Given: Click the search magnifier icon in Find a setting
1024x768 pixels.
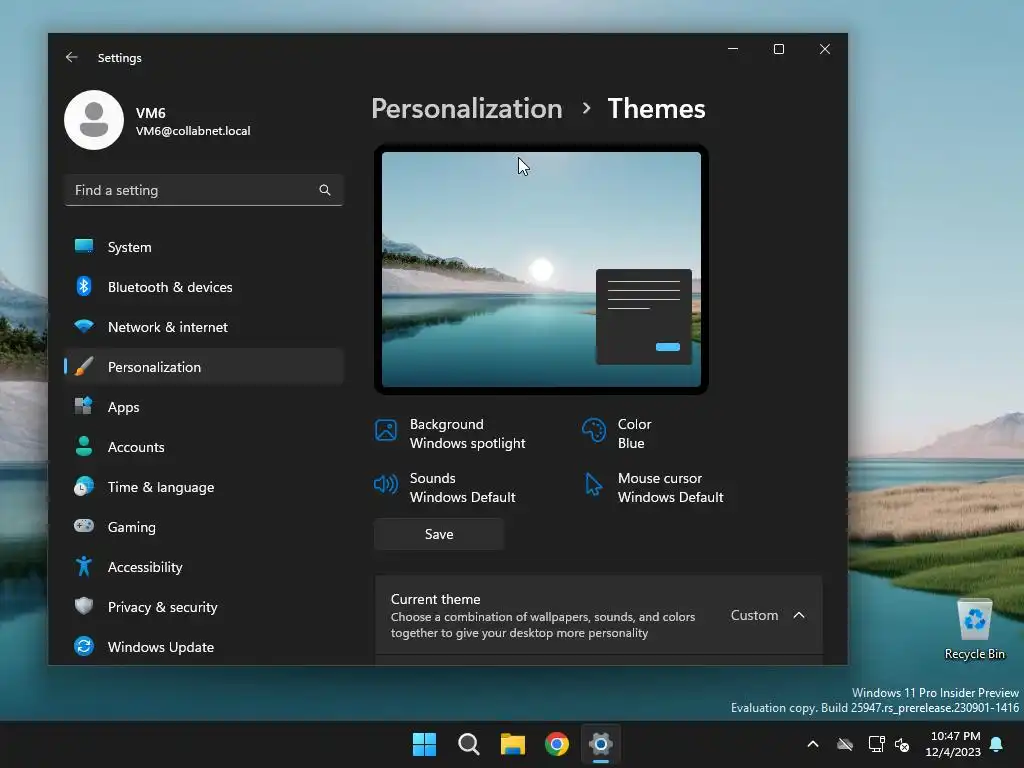Looking at the screenshot, I should pyautogui.click(x=325, y=190).
